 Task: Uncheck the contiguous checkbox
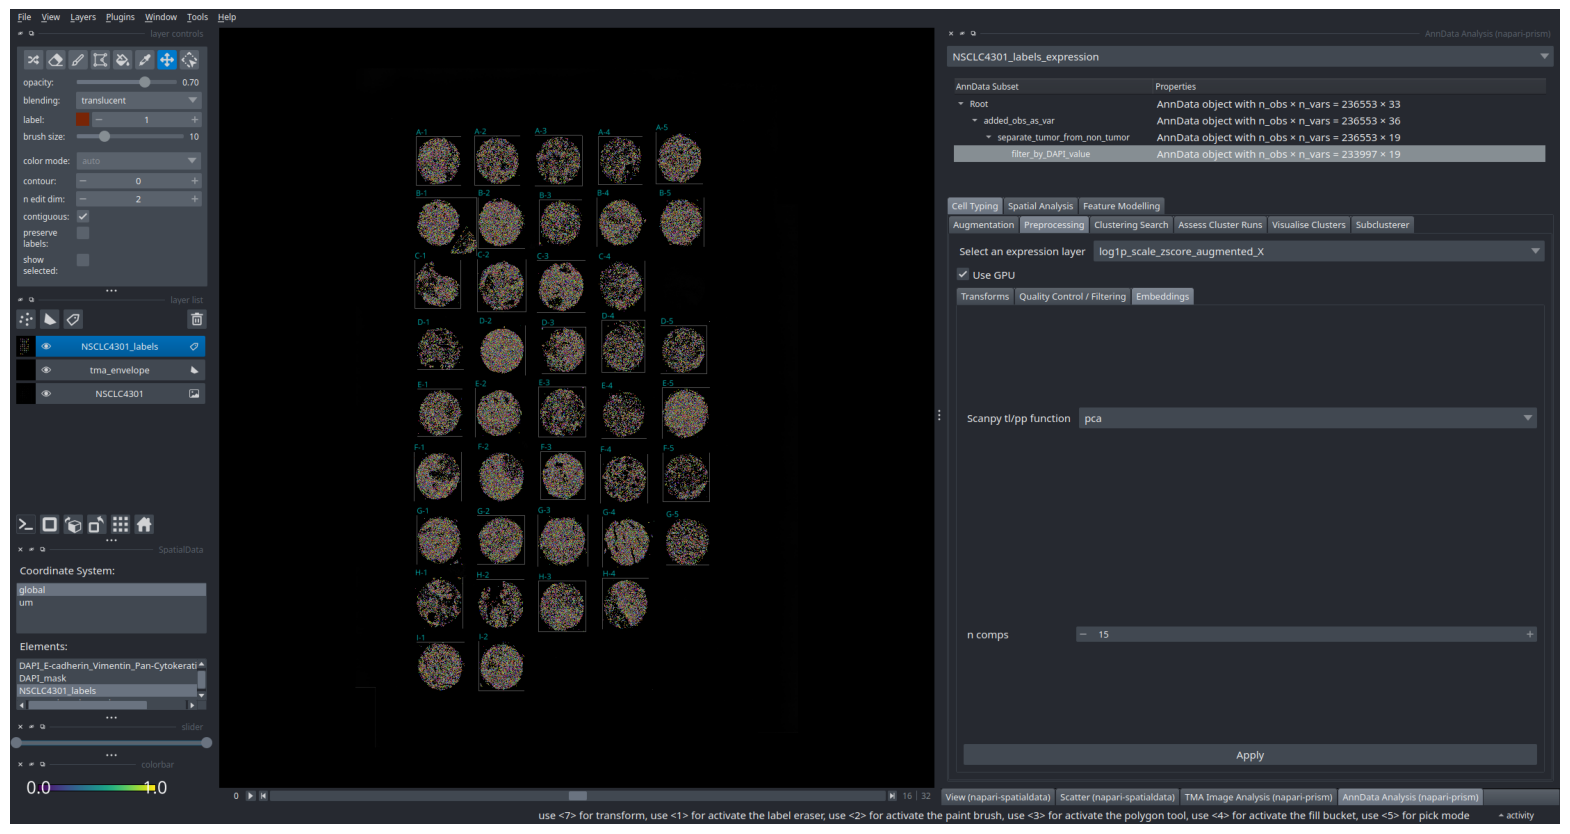83,216
